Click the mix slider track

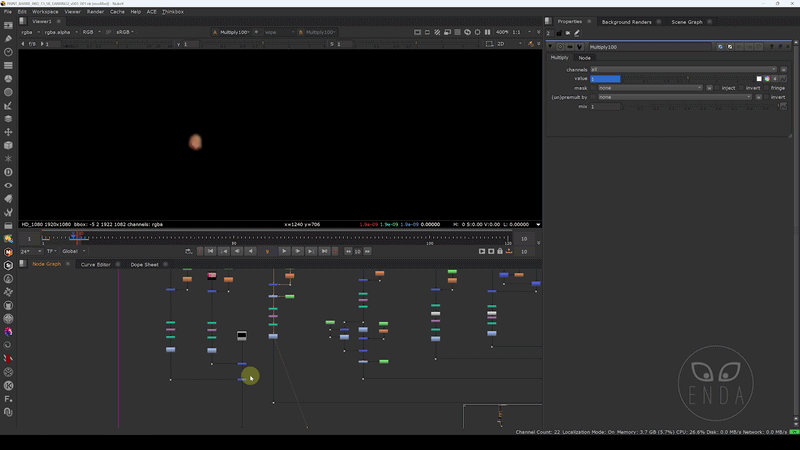point(699,106)
